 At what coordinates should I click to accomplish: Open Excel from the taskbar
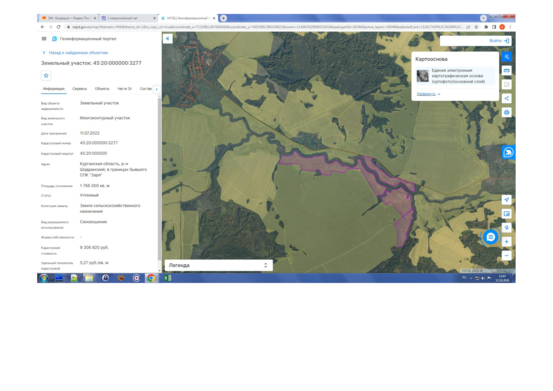(167, 278)
